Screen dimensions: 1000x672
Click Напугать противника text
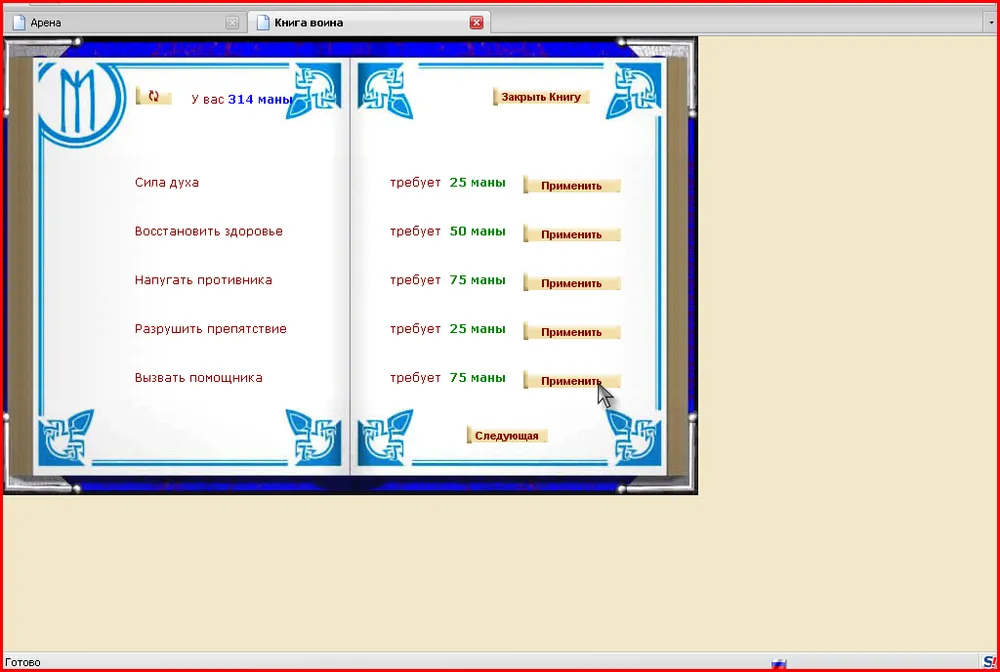(x=203, y=280)
